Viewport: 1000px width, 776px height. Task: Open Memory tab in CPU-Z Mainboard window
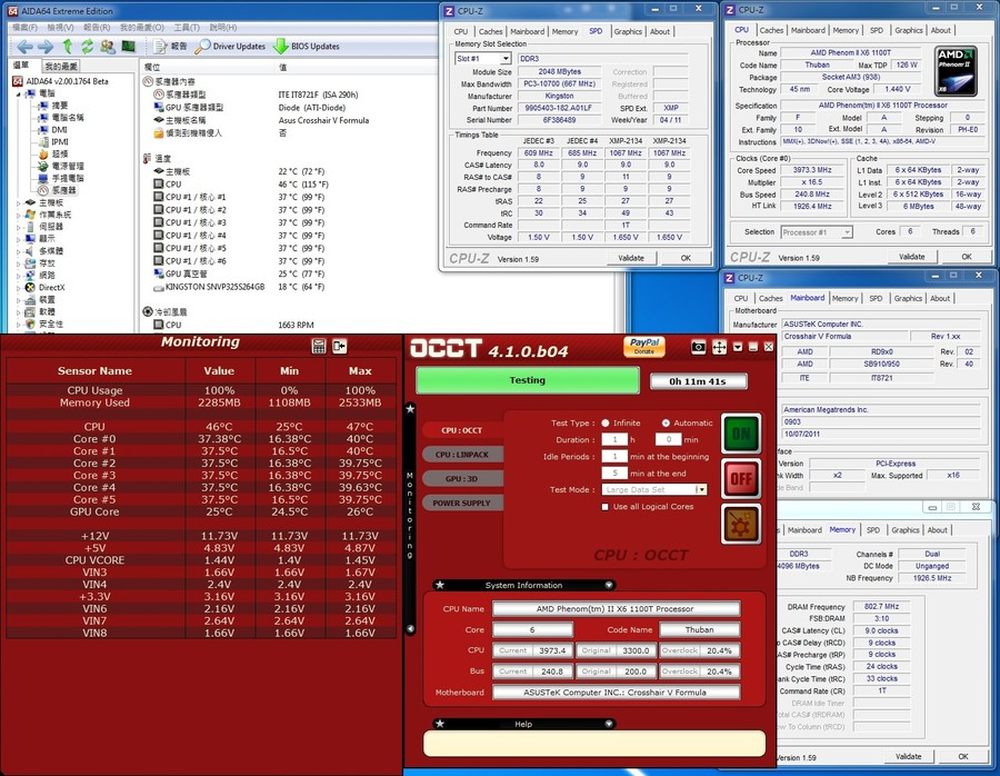(x=845, y=298)
